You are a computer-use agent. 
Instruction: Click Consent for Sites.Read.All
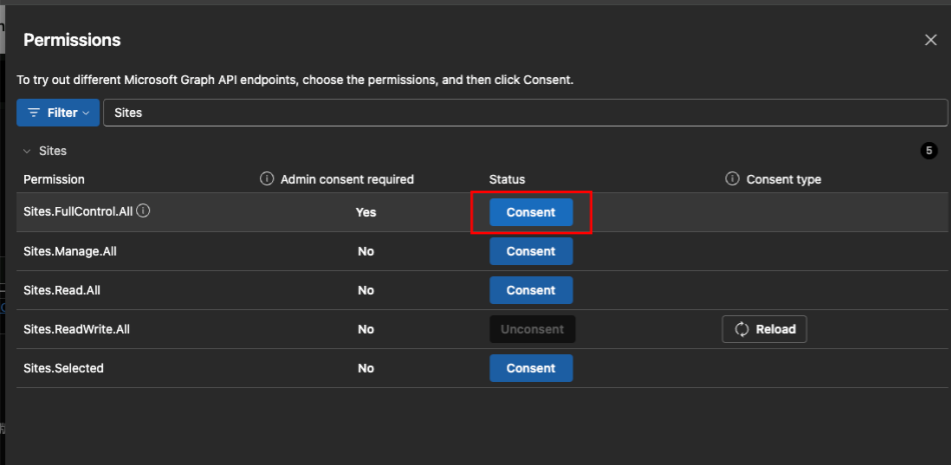tap(531, 290)
